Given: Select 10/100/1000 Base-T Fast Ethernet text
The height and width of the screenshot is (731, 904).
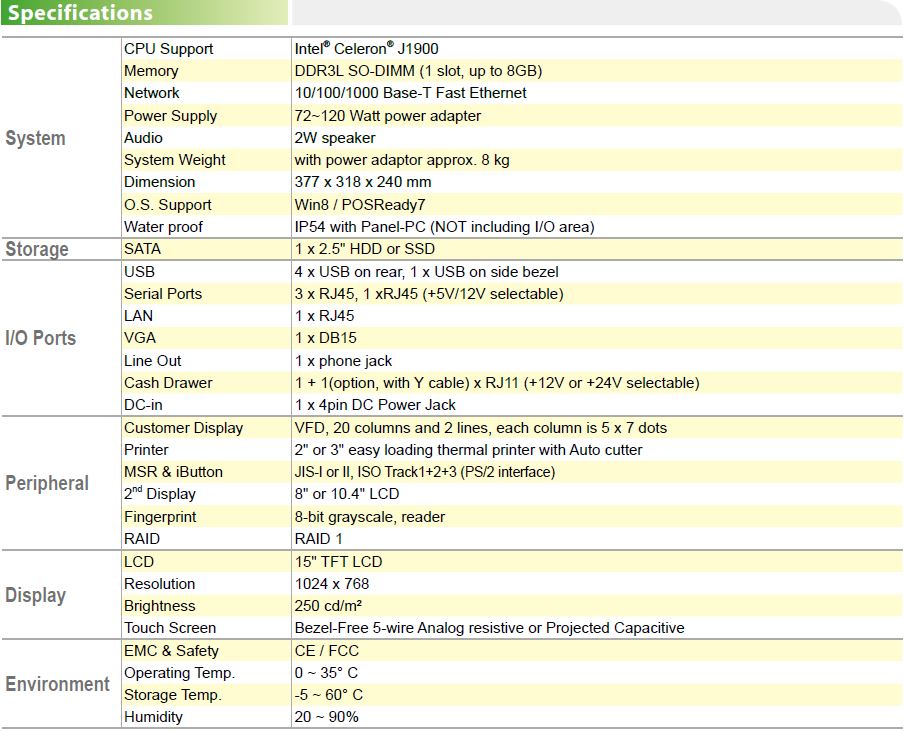Looking at the screenshot, I should point(410,93).
